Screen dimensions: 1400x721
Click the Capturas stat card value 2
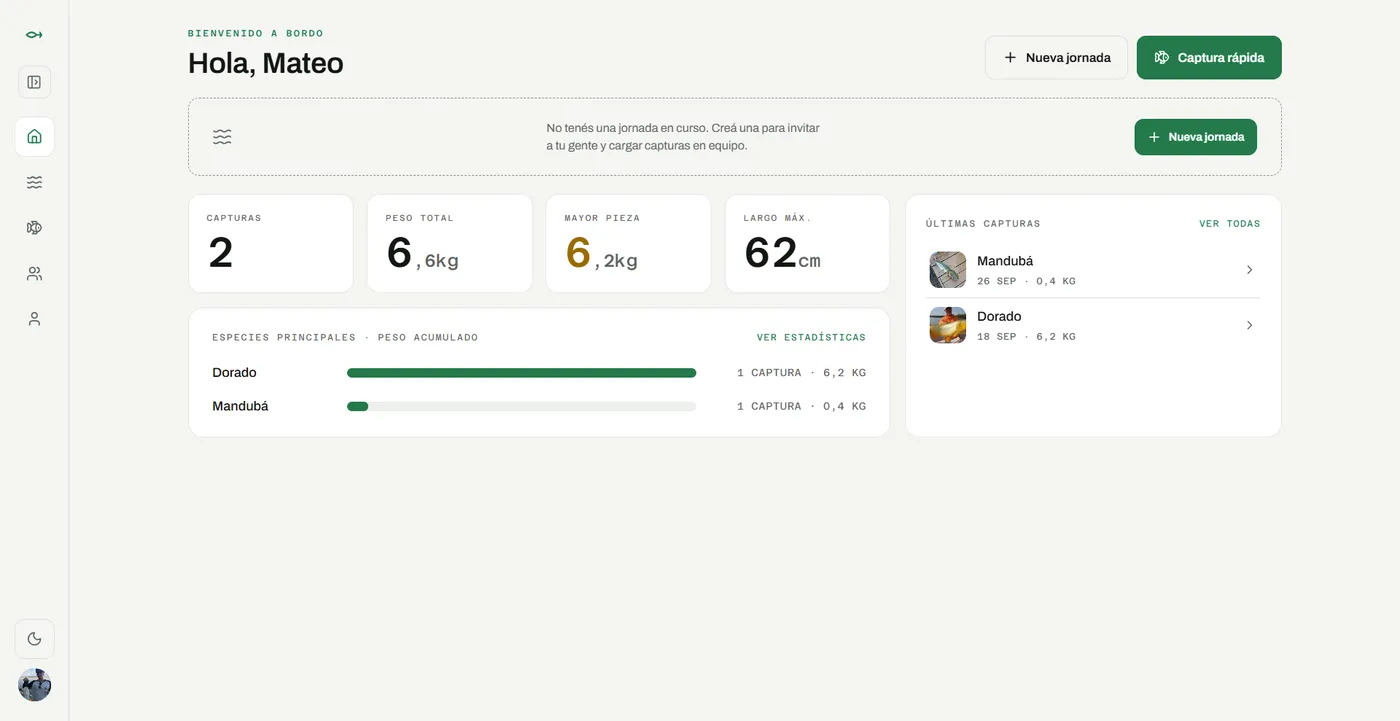point(221,253)
